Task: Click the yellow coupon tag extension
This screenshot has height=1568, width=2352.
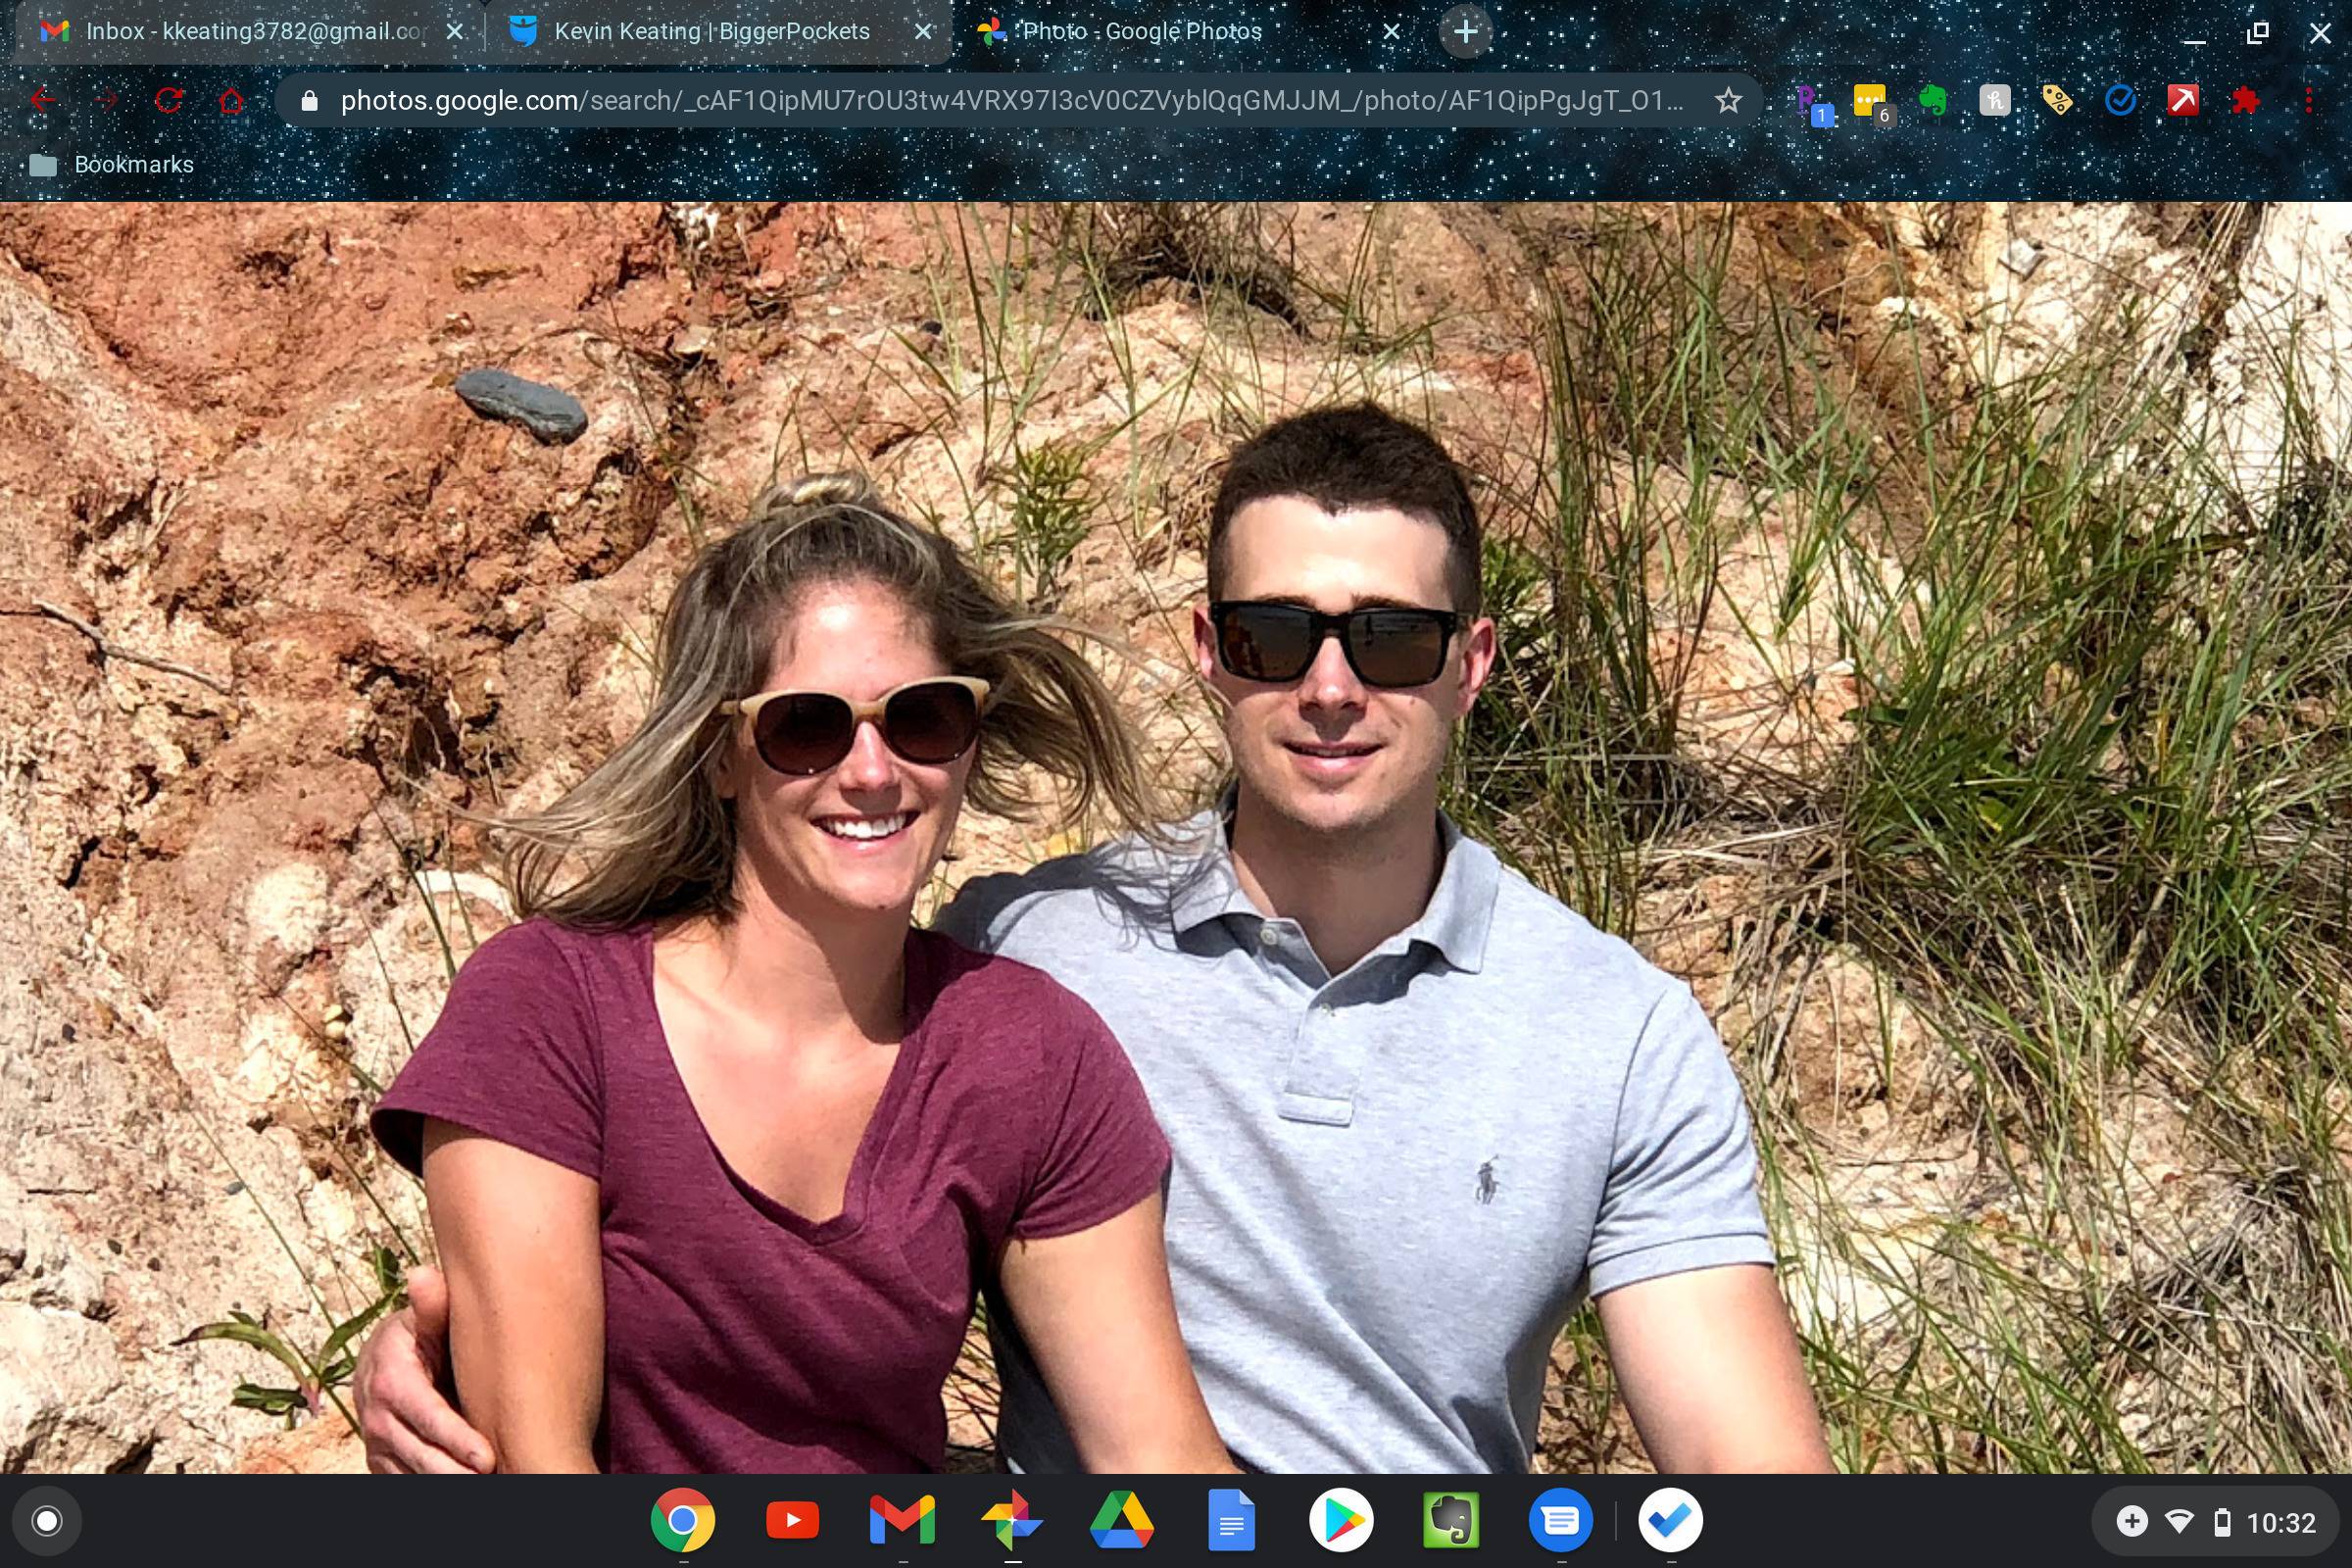Action: click(x=2057, y=100)
